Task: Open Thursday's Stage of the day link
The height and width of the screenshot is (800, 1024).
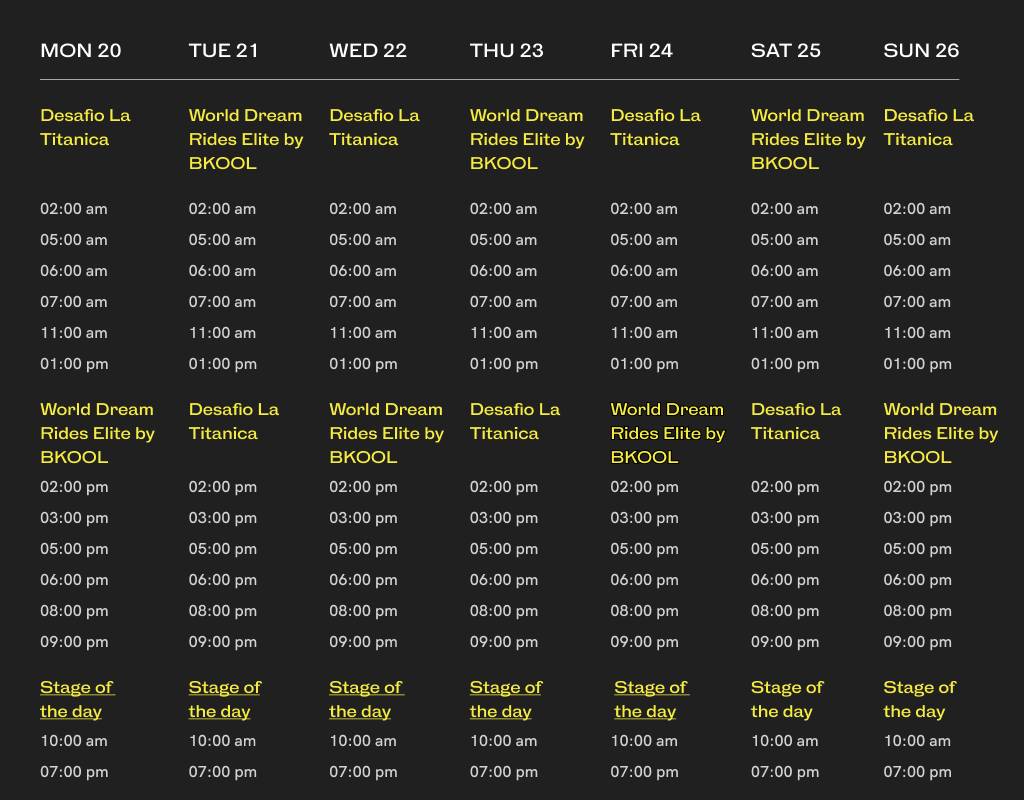Action: (506, 699)
